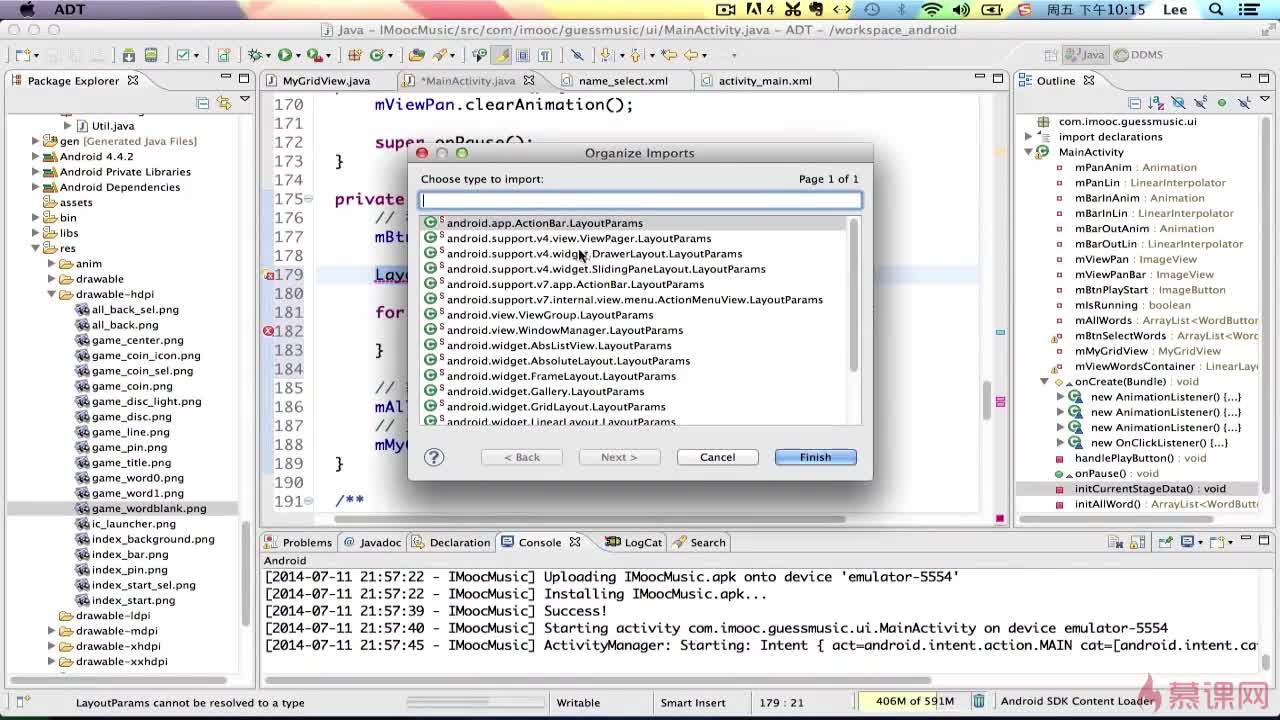Viewport: 1280px width, 720px height.
Task: Open the help icon in Organize Imports
Action: [x=434, y=457]
